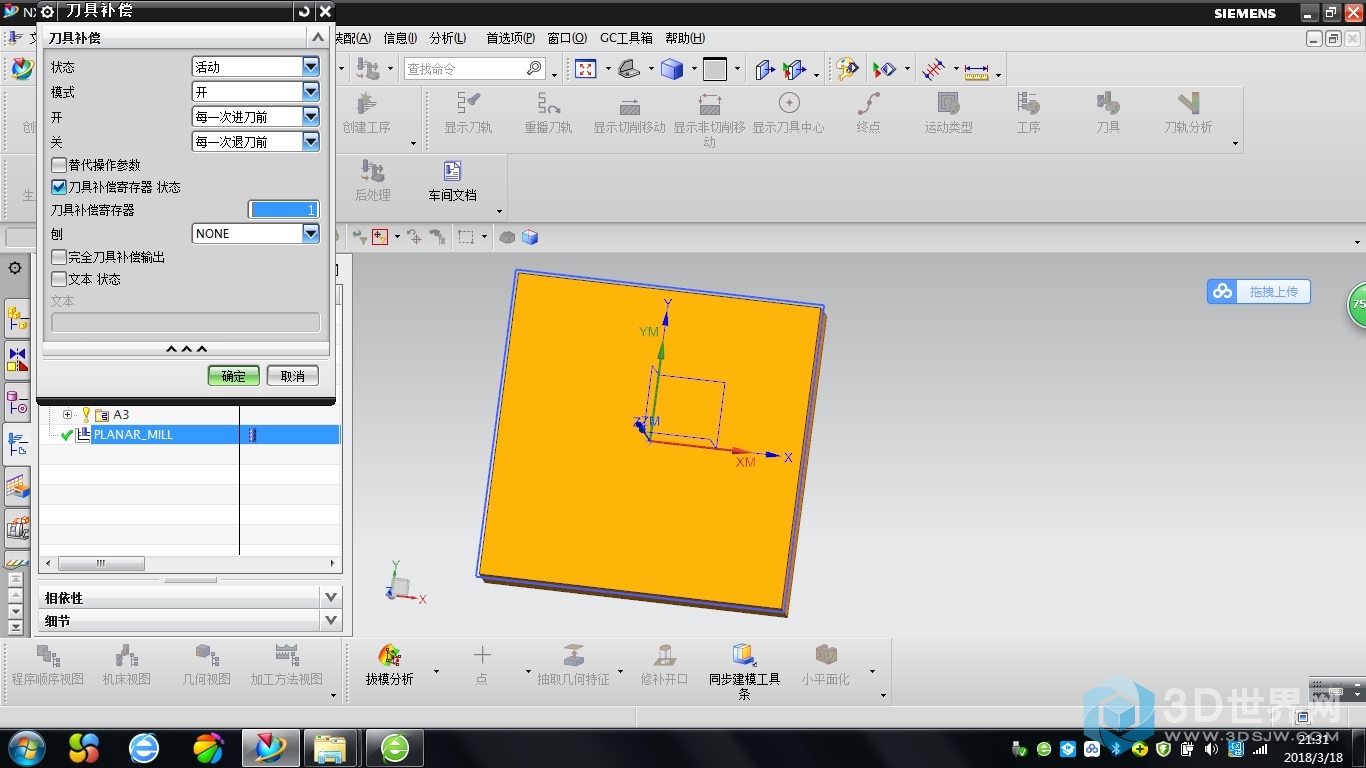Screen dimensions: 1366x768
Task: Click the 刀轨分析 tool path analysis icon
Action: (x=1188, y=103)
